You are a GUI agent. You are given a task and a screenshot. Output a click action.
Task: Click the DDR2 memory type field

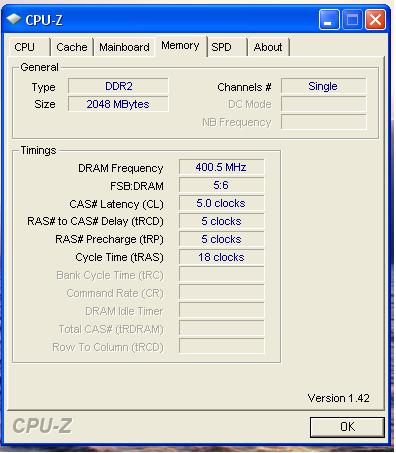(118, 86)
